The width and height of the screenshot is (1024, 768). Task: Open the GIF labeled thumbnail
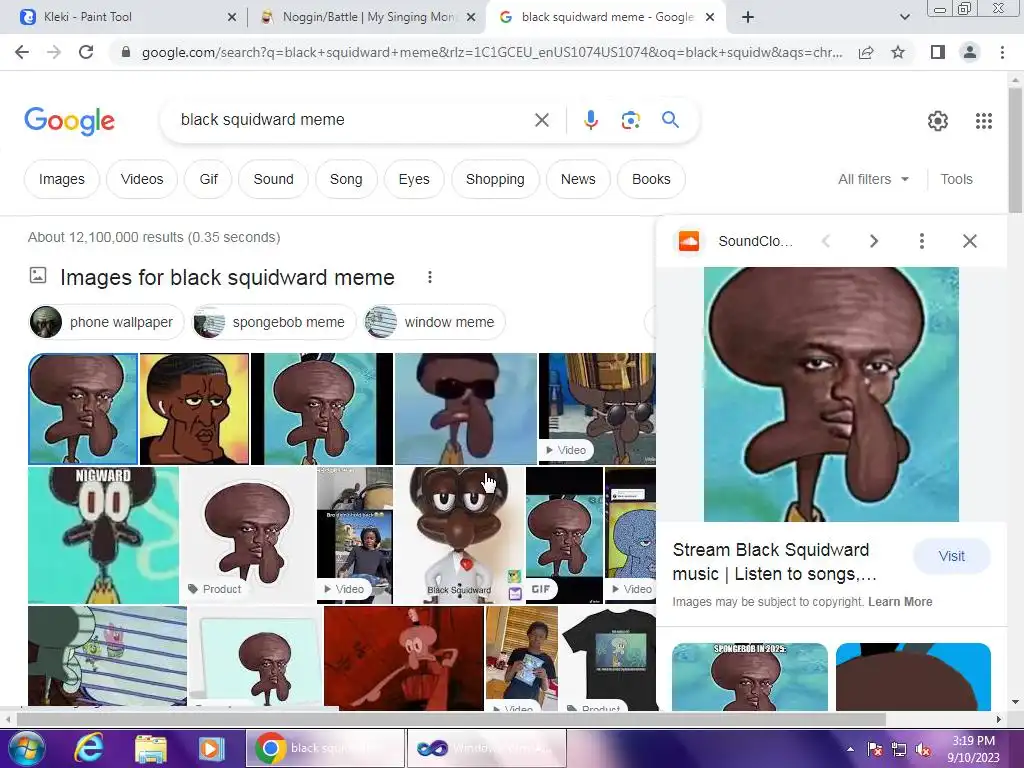pyautogui.click(x=564, y=535)
